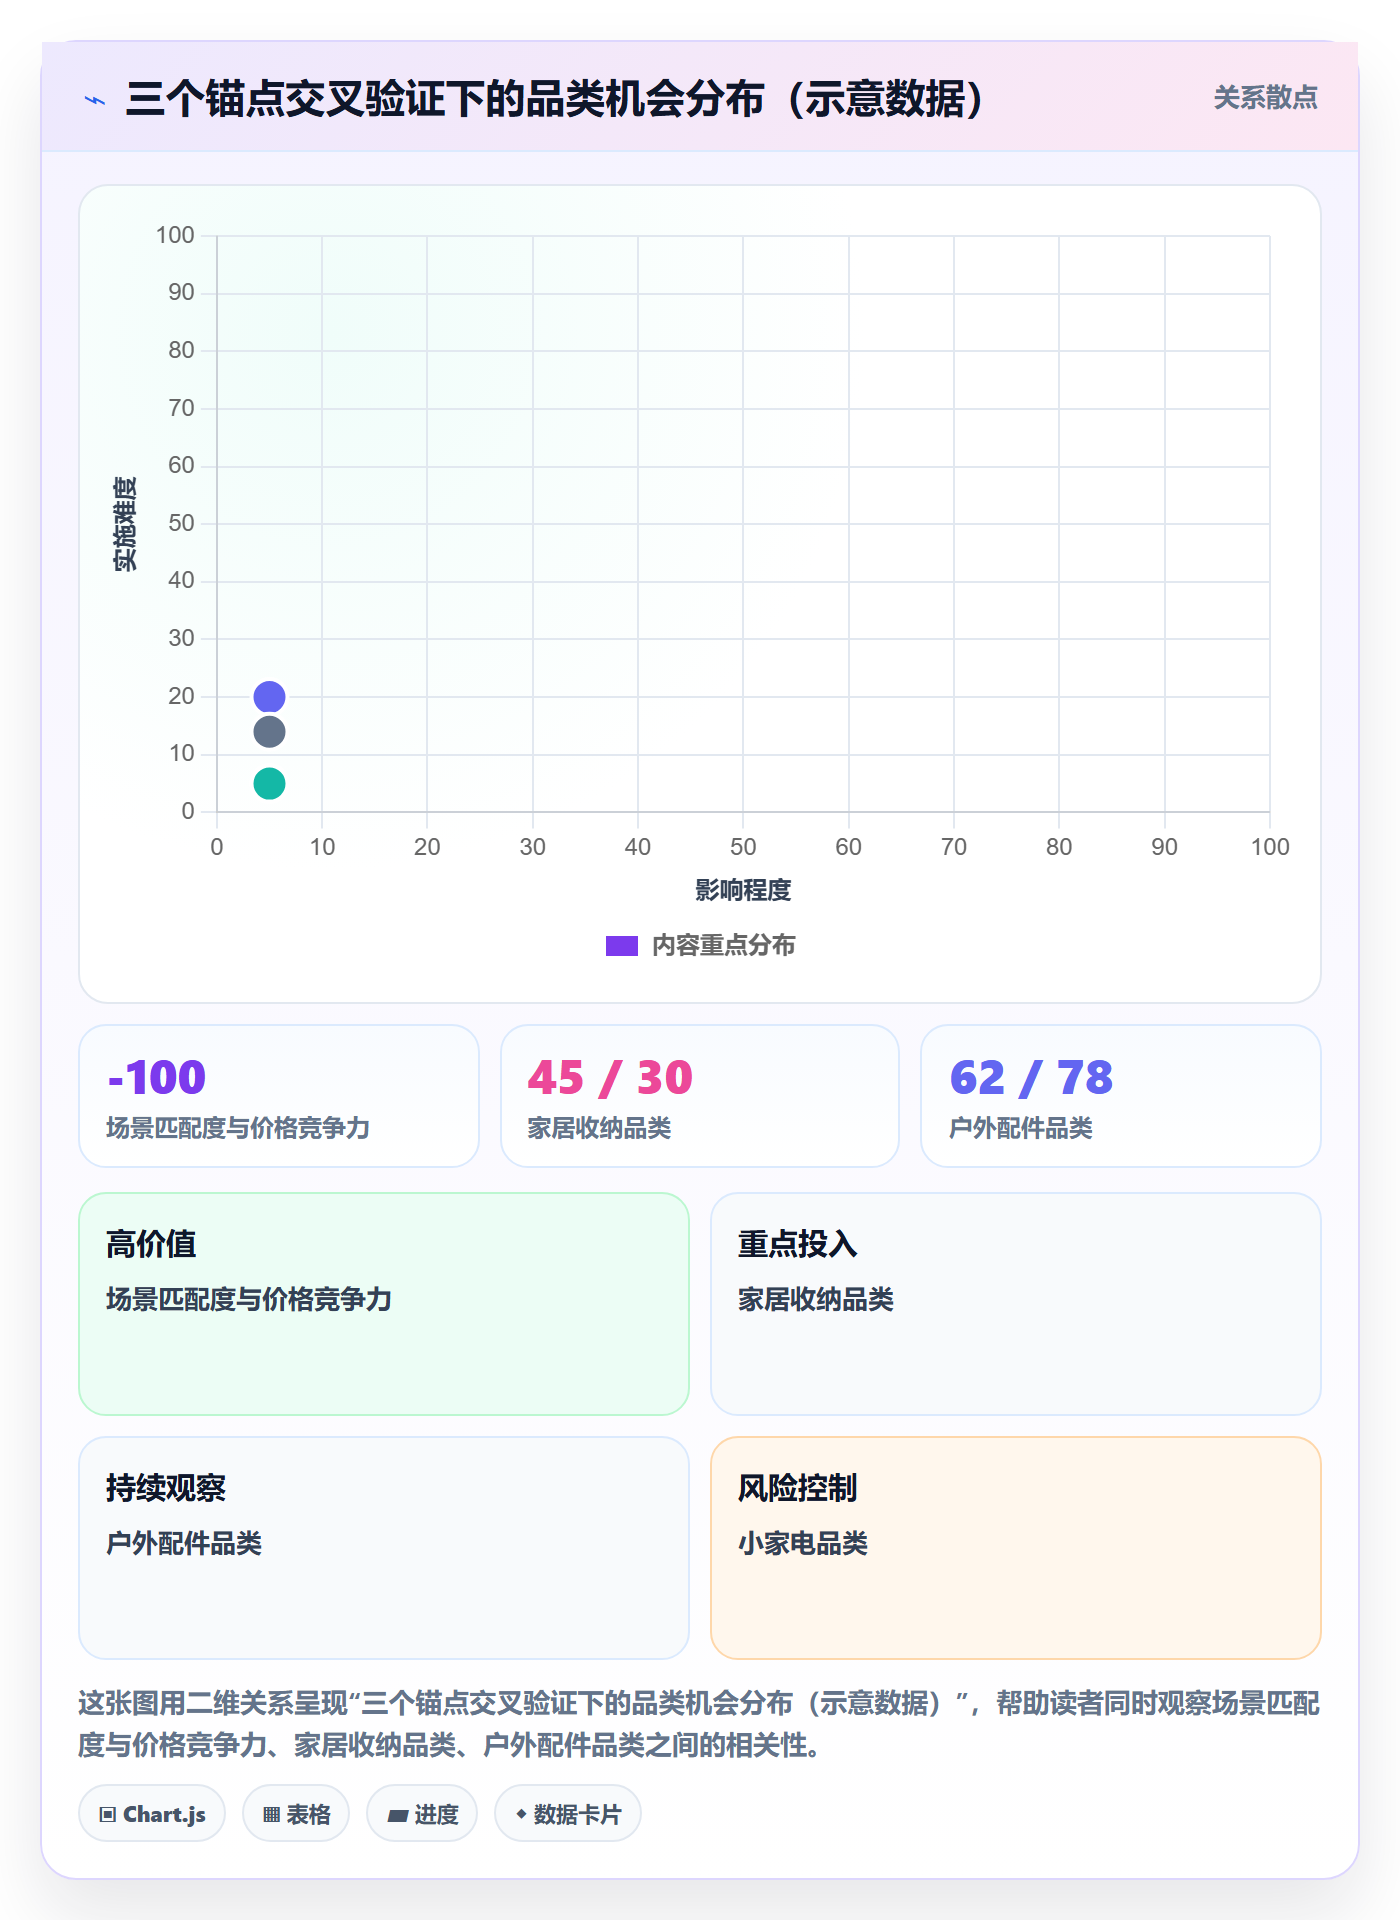Click 小家电品类 in the 风险控制 card
The height and width of the screenshot is (1920, 1400).
coord(803,1543)
